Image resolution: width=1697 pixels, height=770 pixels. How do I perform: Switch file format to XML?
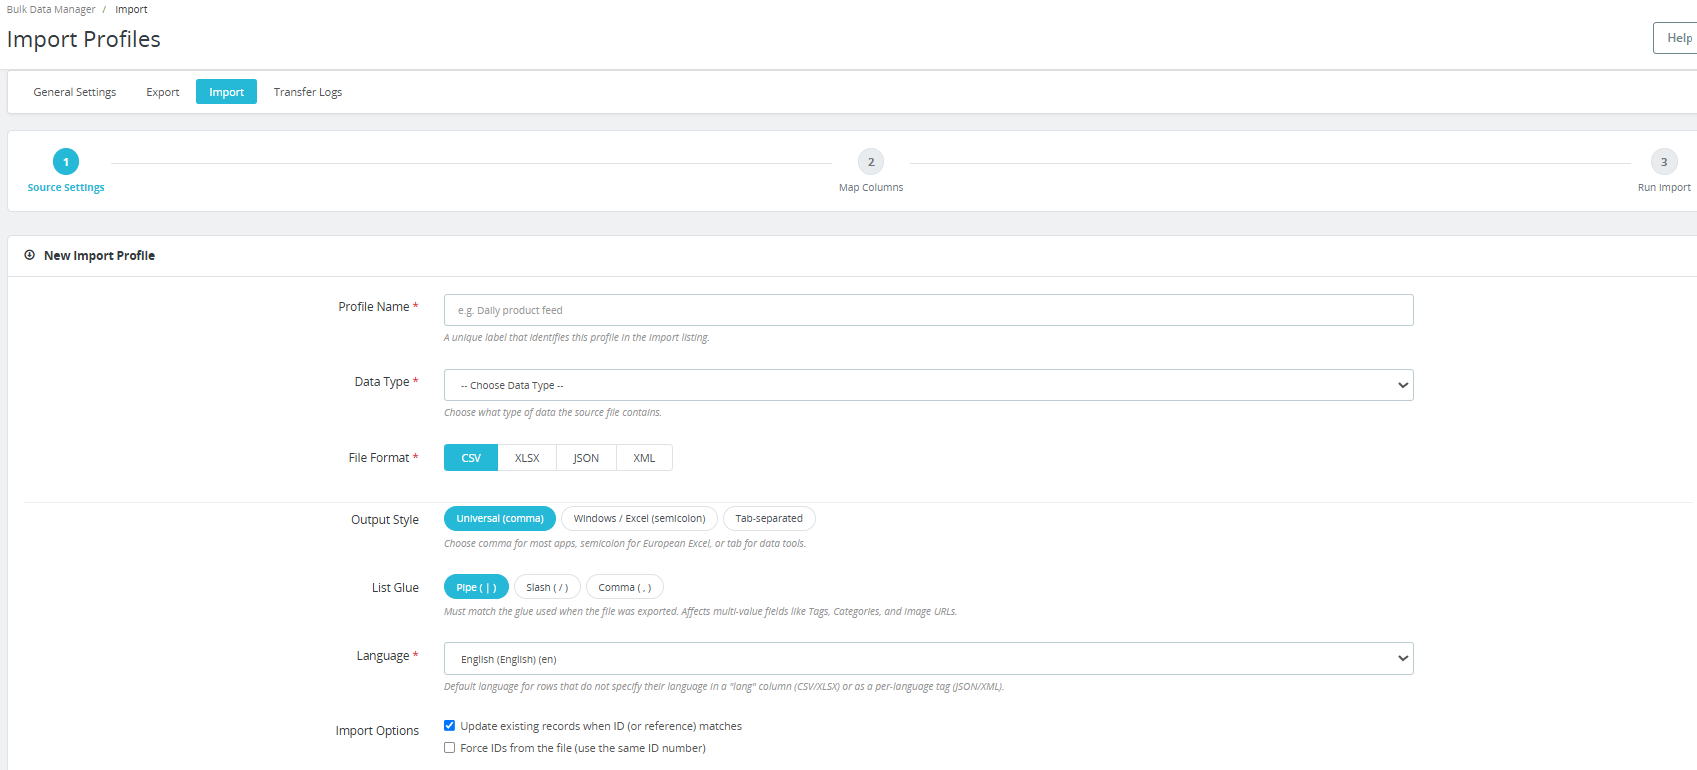tap(644, 458)
